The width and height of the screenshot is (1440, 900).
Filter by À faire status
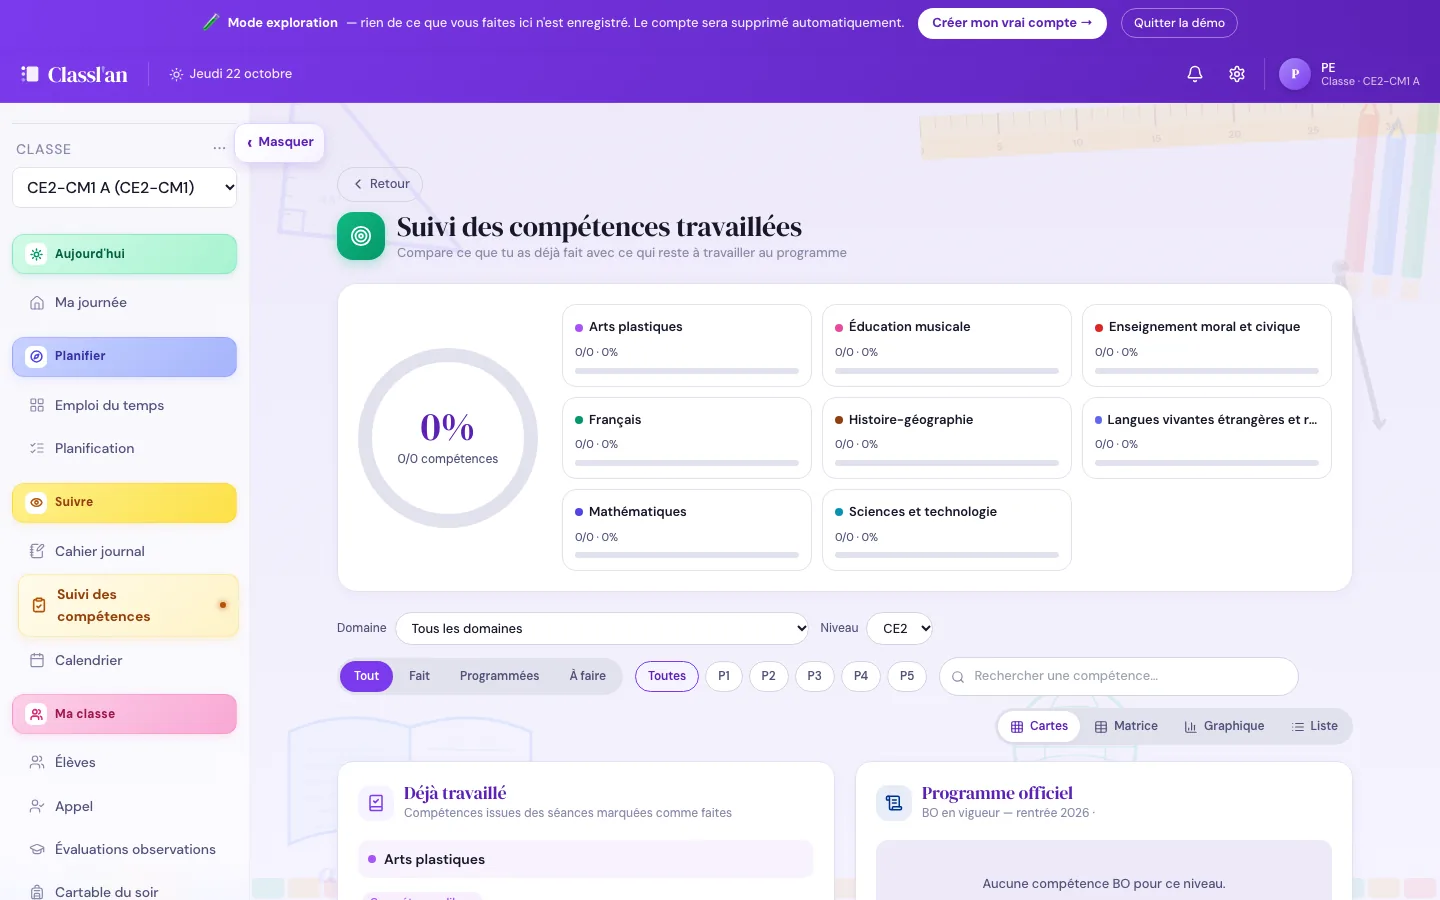588,676
